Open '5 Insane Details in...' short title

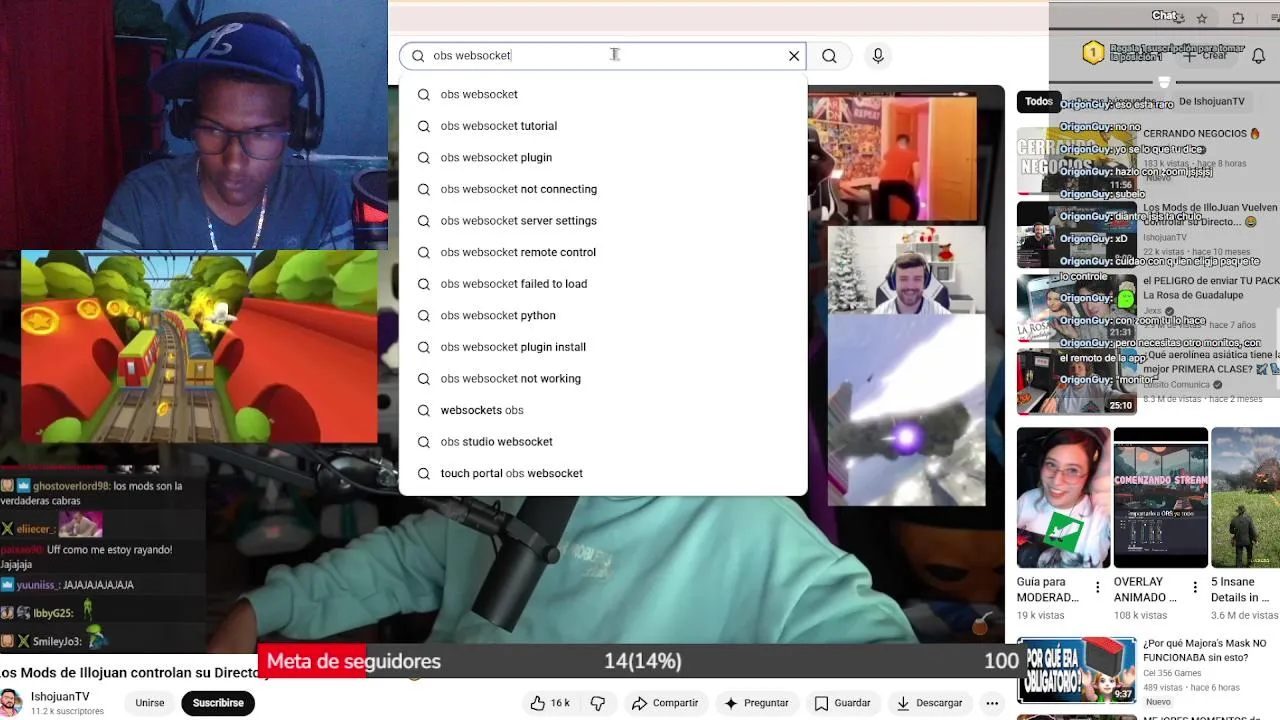point(1240,589)
